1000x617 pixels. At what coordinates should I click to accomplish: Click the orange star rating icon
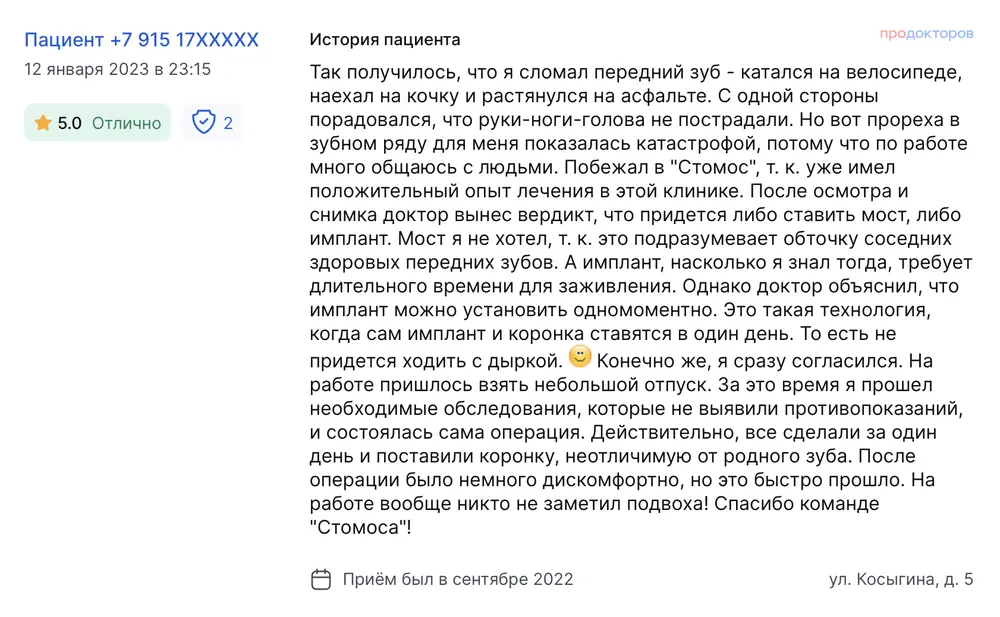tap(43, 123)
